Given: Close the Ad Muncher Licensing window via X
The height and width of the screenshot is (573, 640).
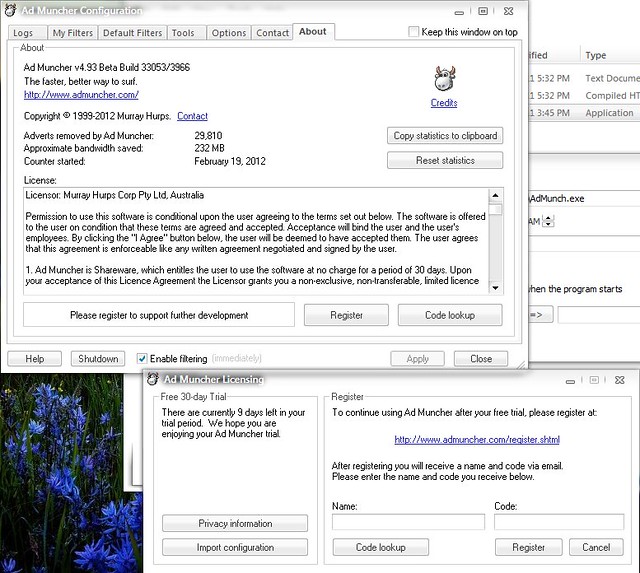Looking at the screenshot, I should click(x=620, y=380).
